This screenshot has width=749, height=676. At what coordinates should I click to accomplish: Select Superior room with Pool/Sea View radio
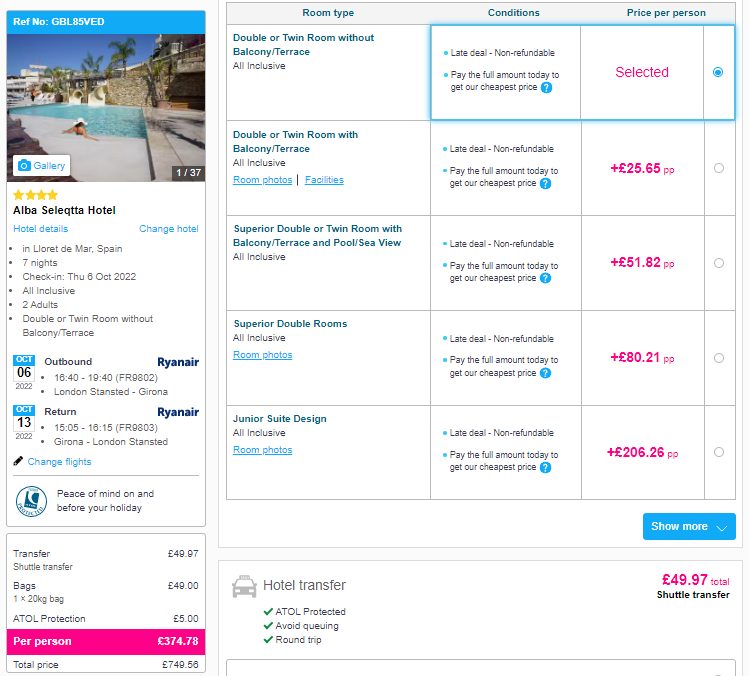pos(718,263)
